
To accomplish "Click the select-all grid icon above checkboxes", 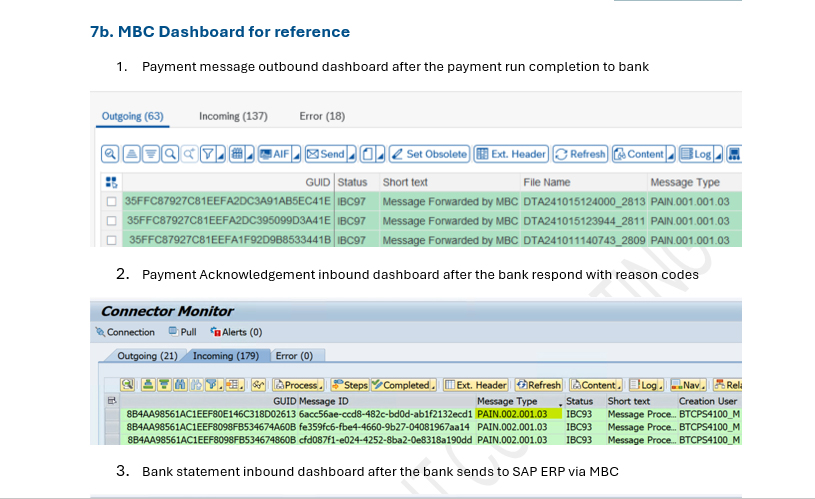I will [111, 182].
